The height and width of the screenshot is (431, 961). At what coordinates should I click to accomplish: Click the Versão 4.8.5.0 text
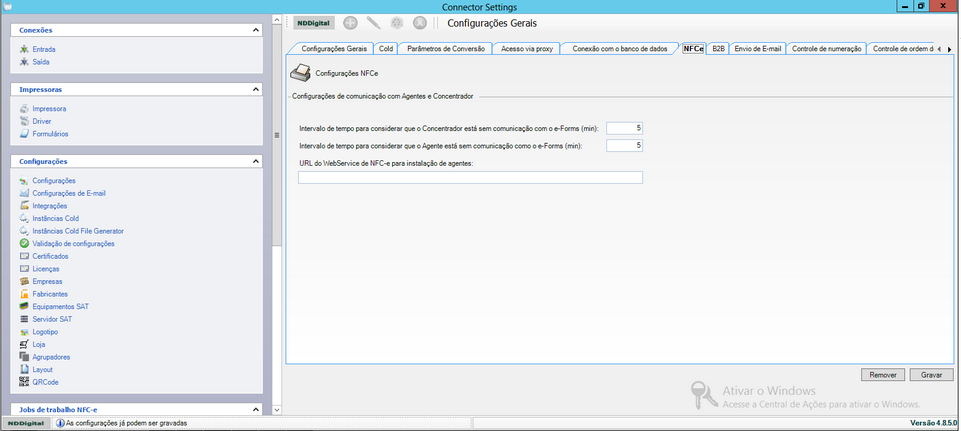[933, 423]
